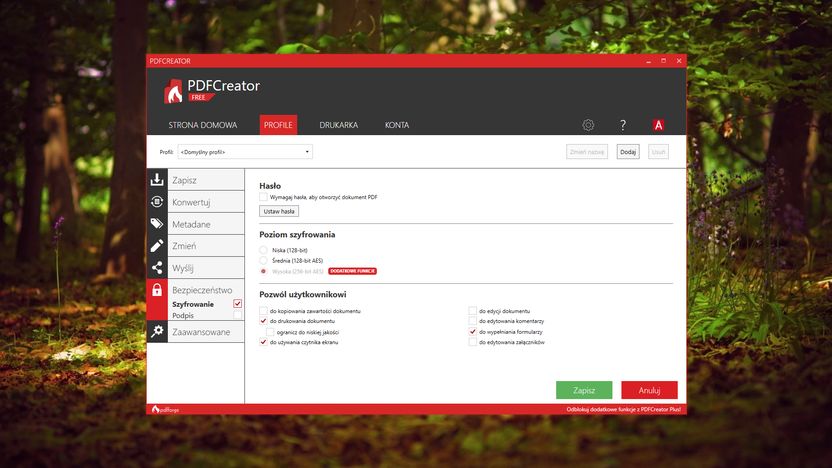The image size is (832, 468).
Task: Select Niska (128-bit) encryption level
Action: tap(263, 250)
